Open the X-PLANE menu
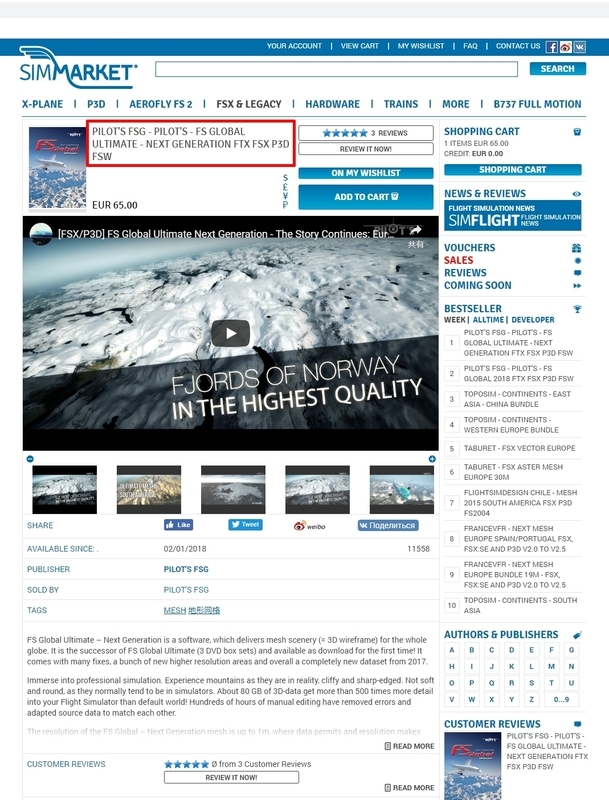Screen dimensions: 609x800 pos(42,104)
